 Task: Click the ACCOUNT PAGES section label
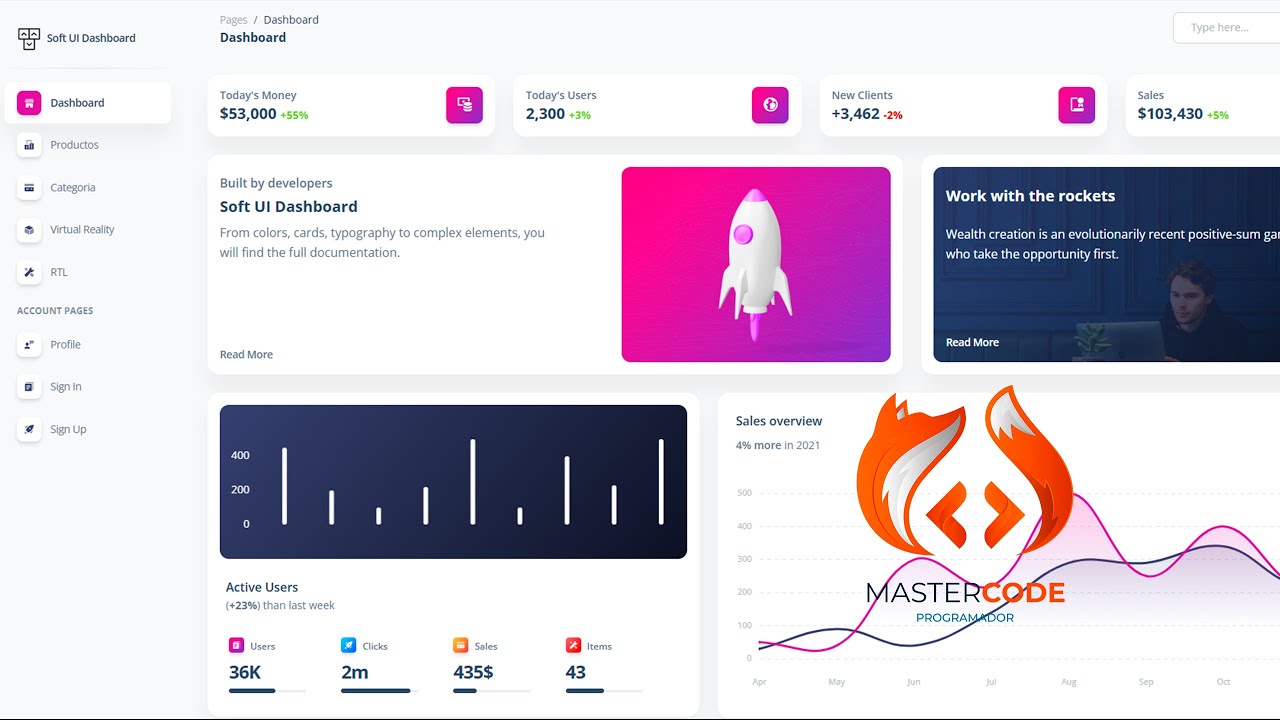(55, 311)
